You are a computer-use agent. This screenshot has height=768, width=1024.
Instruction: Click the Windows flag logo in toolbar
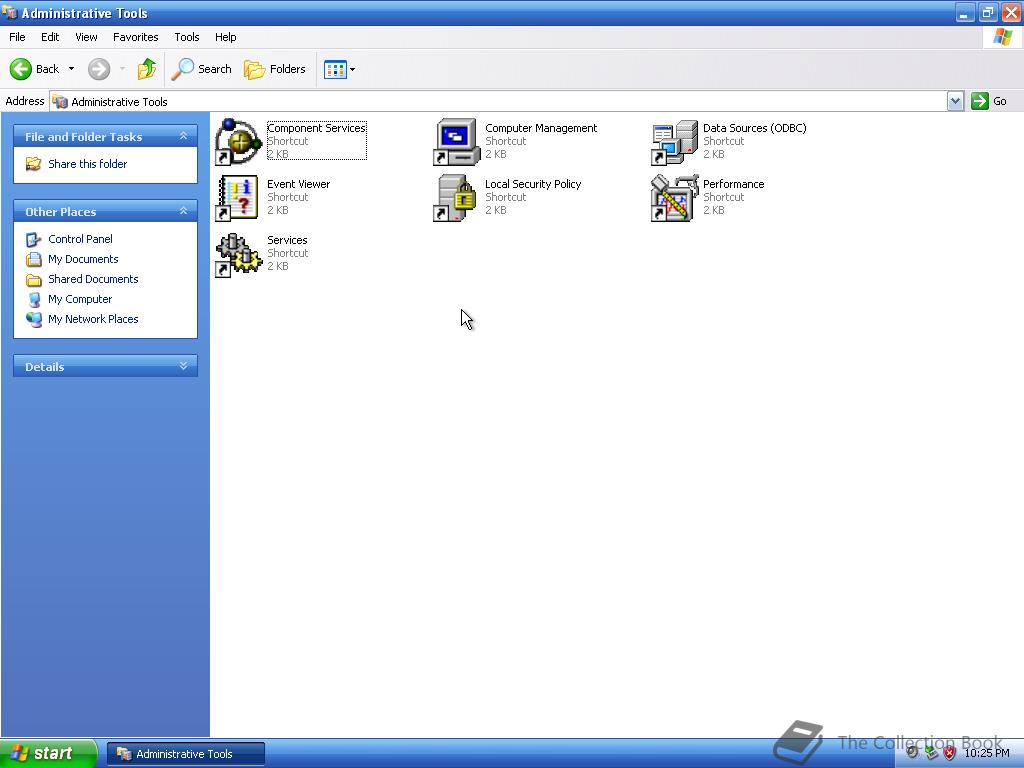click(x=1002, y=37)
